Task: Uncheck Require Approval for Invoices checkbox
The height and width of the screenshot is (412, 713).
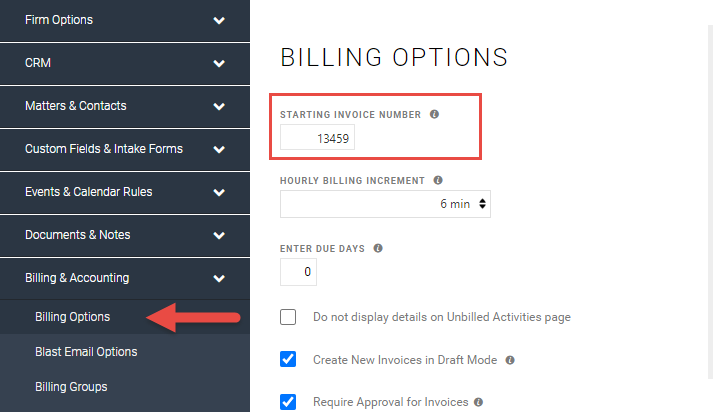Action: pyautogui.click(x=288, y=402)
